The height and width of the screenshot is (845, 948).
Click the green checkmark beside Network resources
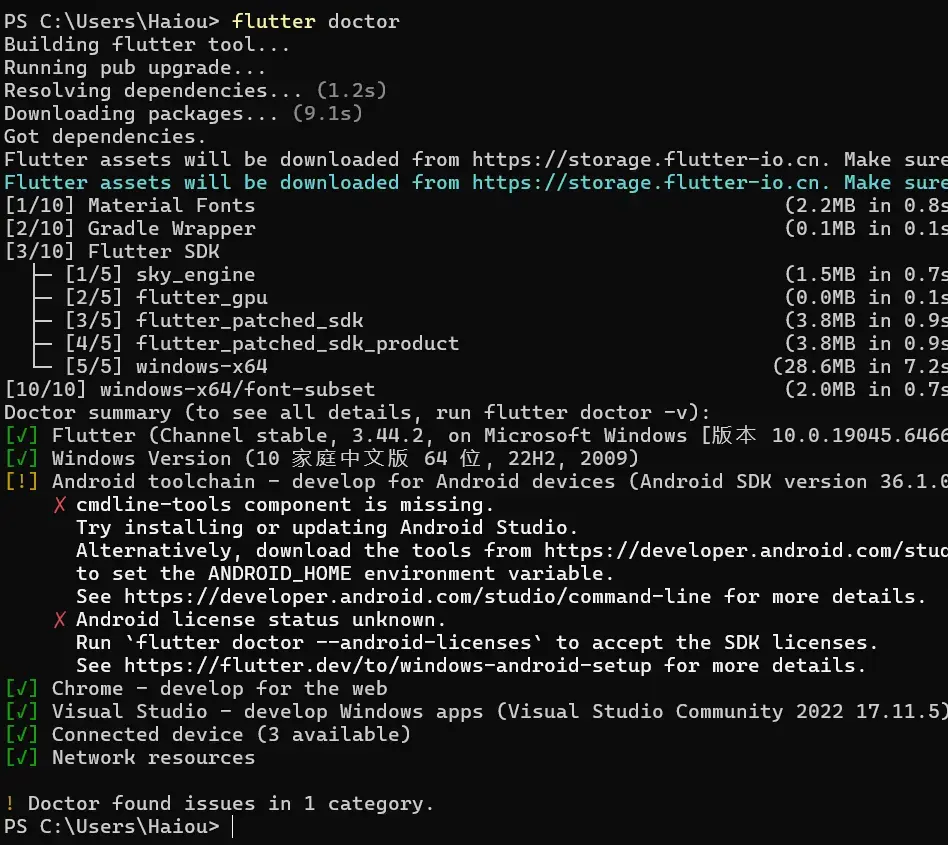click(x=21, y=757)
